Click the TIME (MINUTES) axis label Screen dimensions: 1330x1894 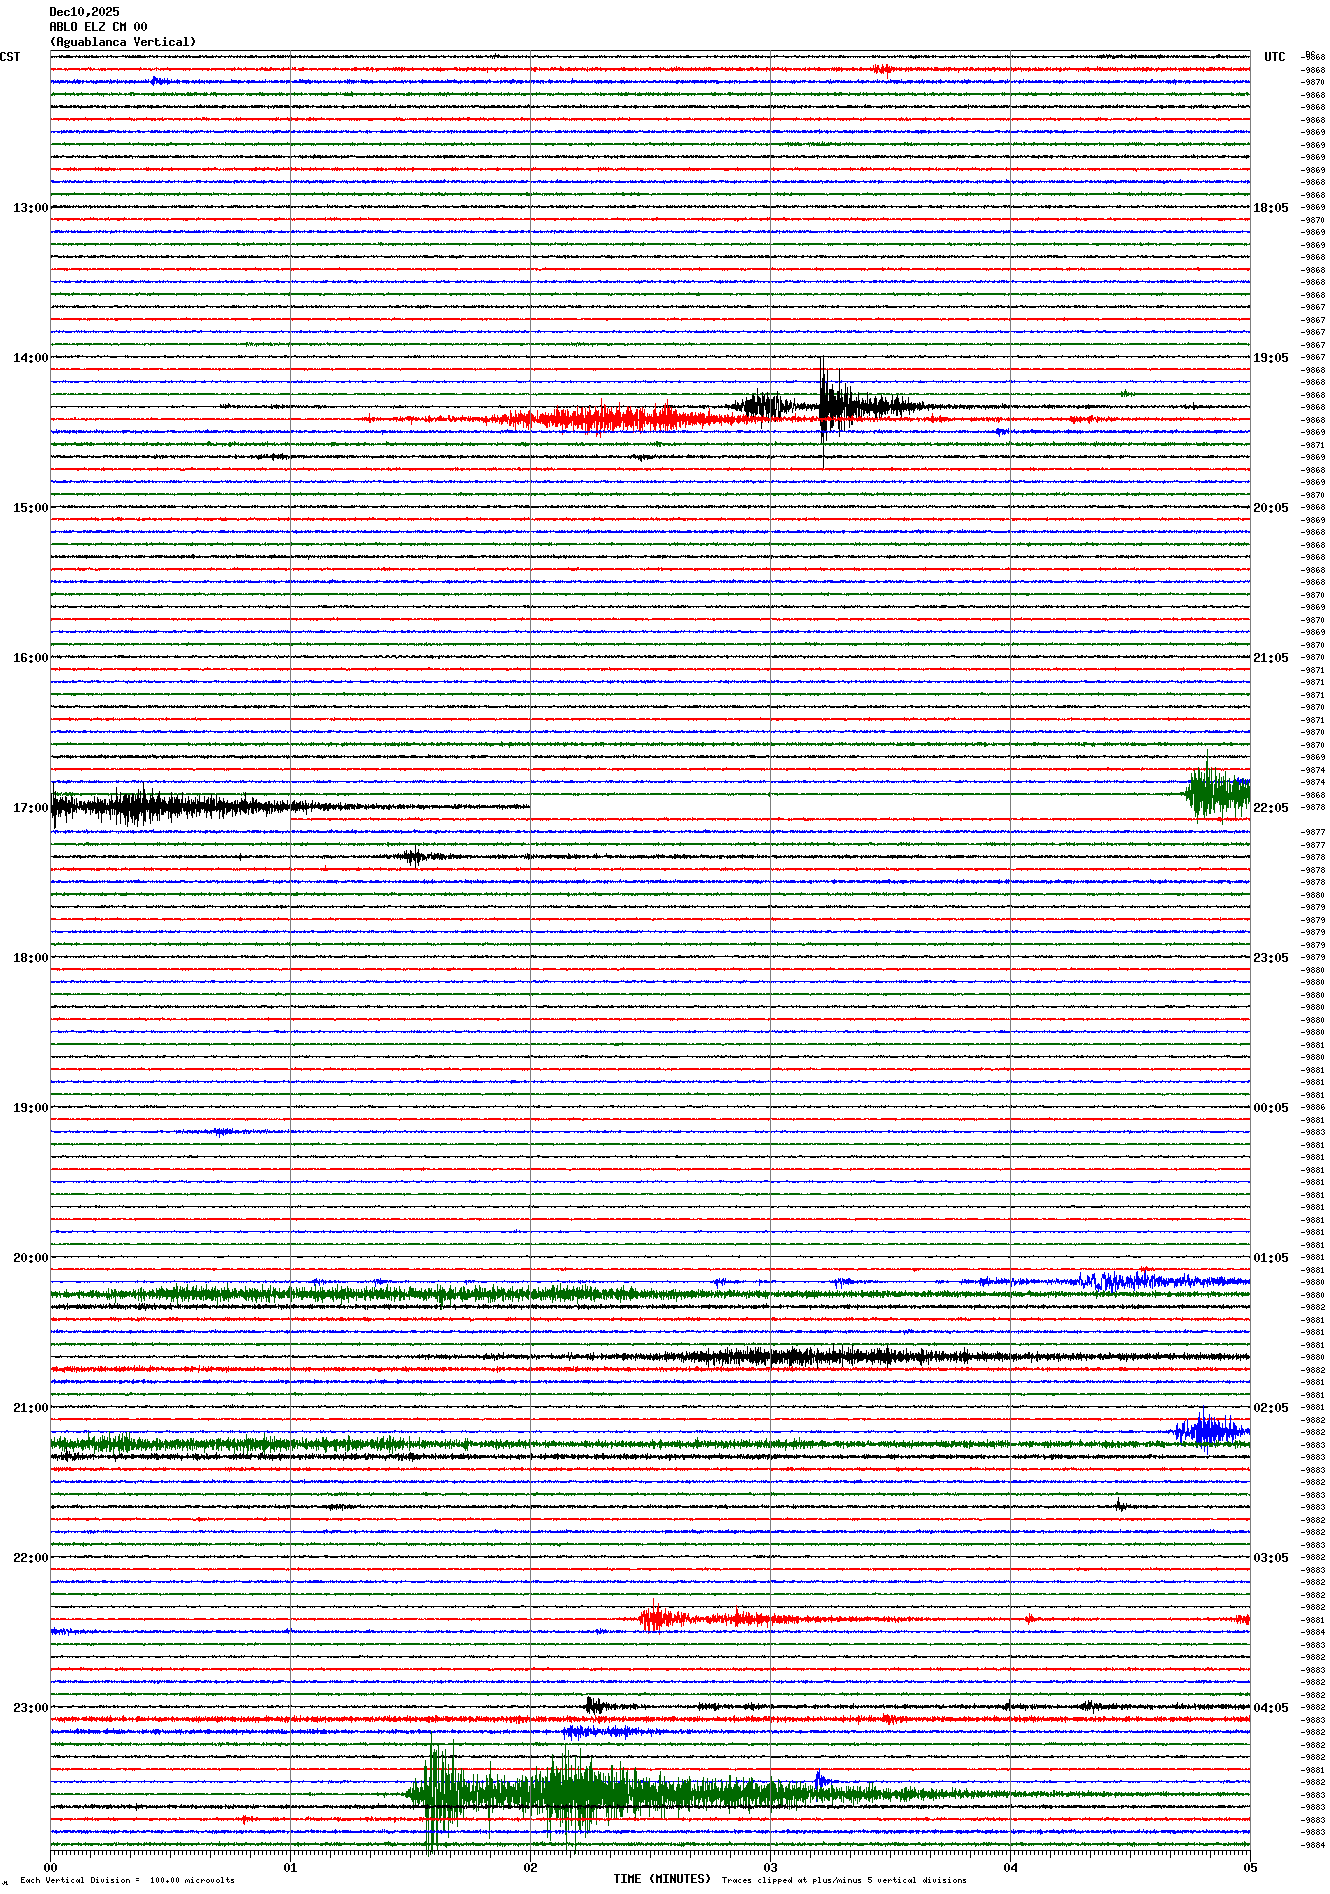click(x=662, y=1879)
